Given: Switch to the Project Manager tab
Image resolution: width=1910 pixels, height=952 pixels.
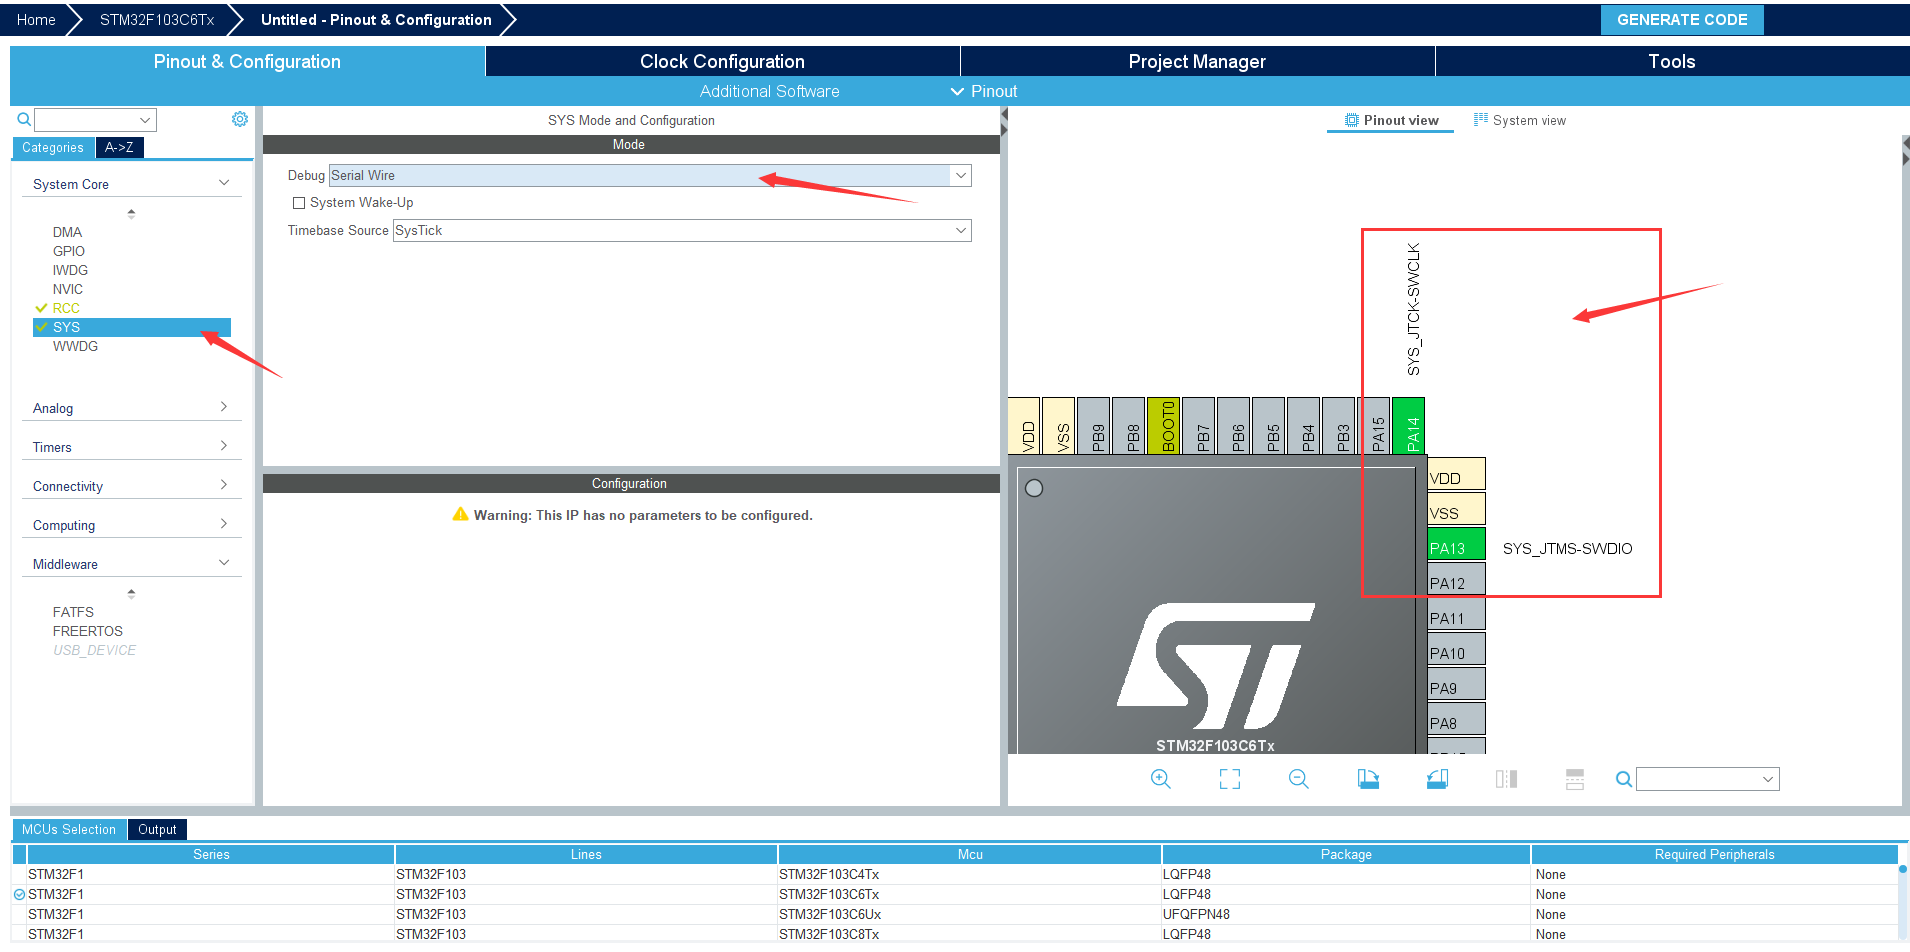Looking at the screenshot, I should (1197, 61).
